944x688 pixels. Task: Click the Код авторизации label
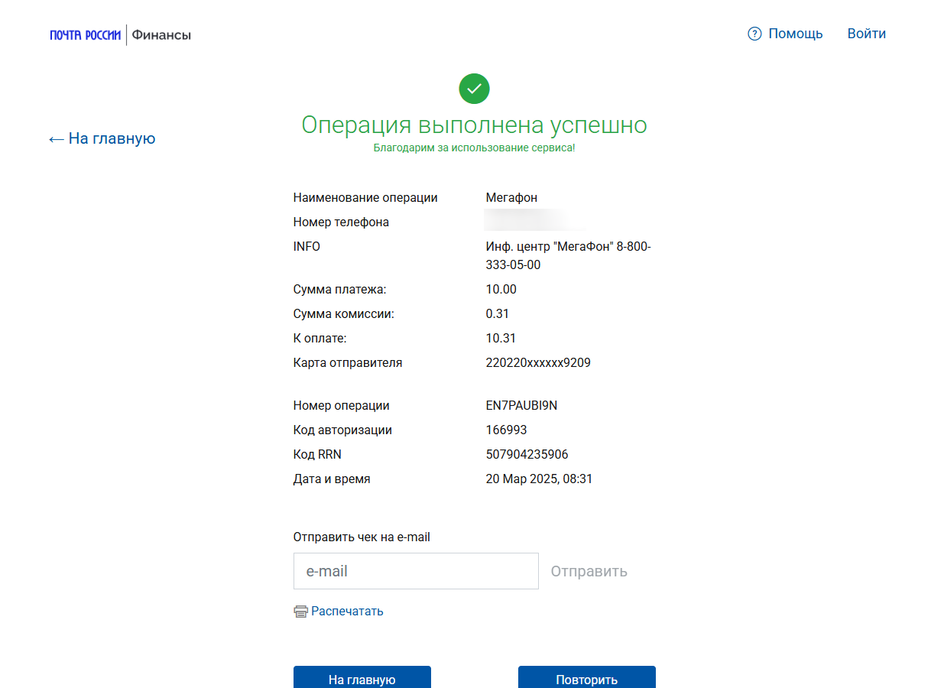[x=343, y=430]
